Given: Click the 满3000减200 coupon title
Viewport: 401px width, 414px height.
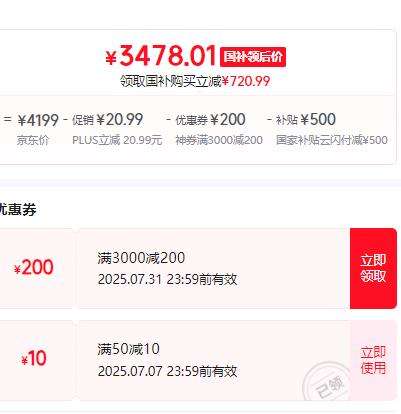Looking at the screenshot, I should click(141, 258).
